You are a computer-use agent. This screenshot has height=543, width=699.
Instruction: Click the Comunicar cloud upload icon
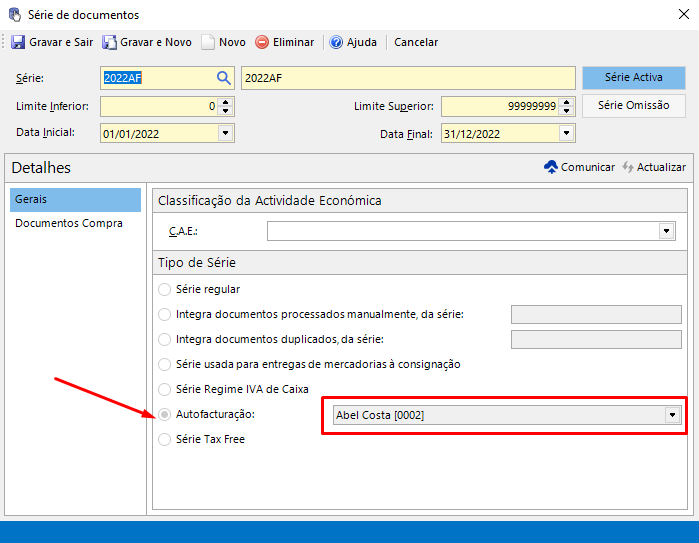click(x=550, y=167)
